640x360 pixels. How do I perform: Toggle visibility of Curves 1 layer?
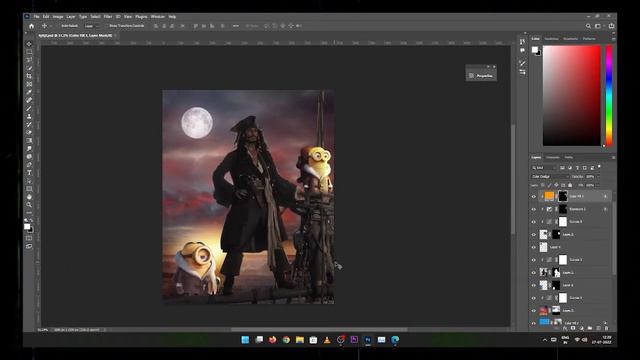tap(533, 298)
